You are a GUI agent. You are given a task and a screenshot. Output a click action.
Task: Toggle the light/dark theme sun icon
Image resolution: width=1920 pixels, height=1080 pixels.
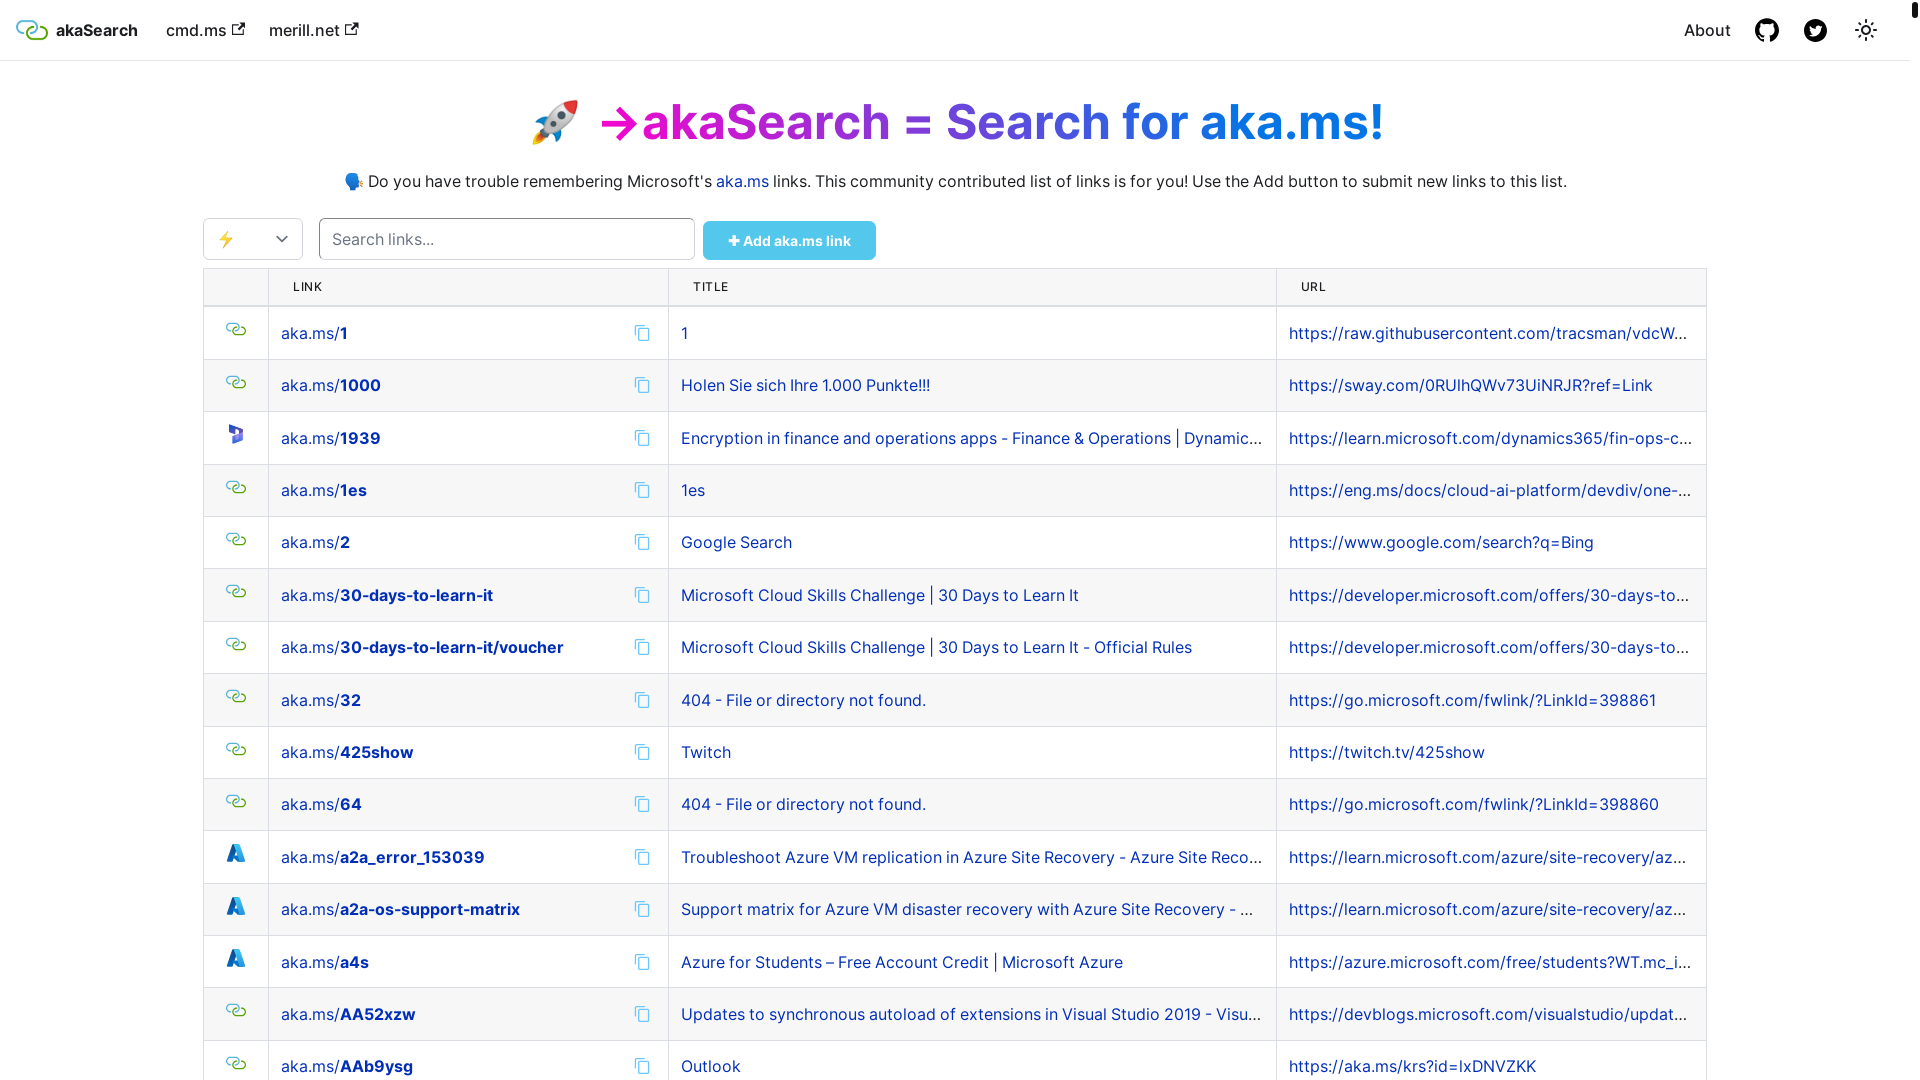pyautogui.click(x=1865, y=30)
